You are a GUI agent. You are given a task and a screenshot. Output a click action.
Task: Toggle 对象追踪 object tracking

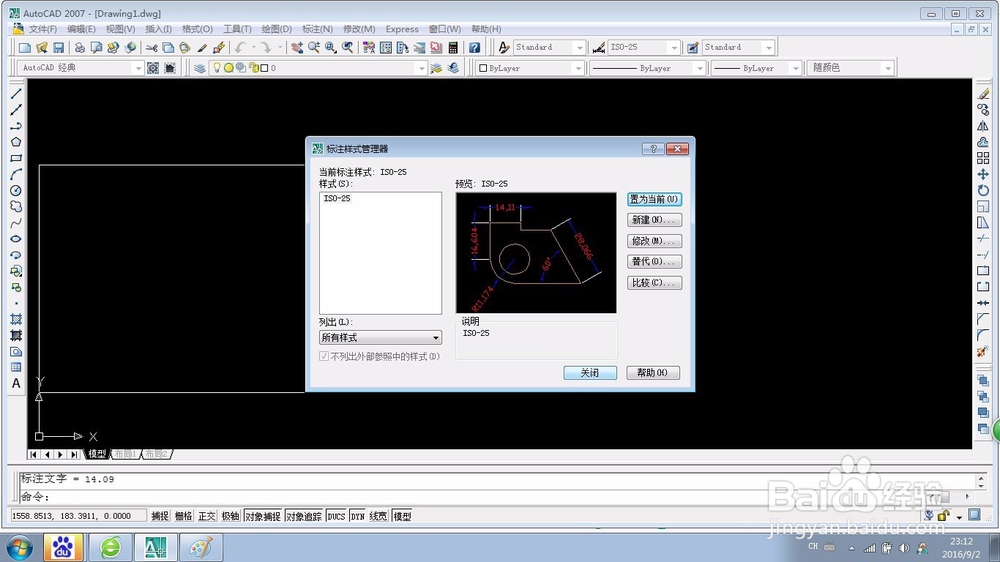click(304, 516)
